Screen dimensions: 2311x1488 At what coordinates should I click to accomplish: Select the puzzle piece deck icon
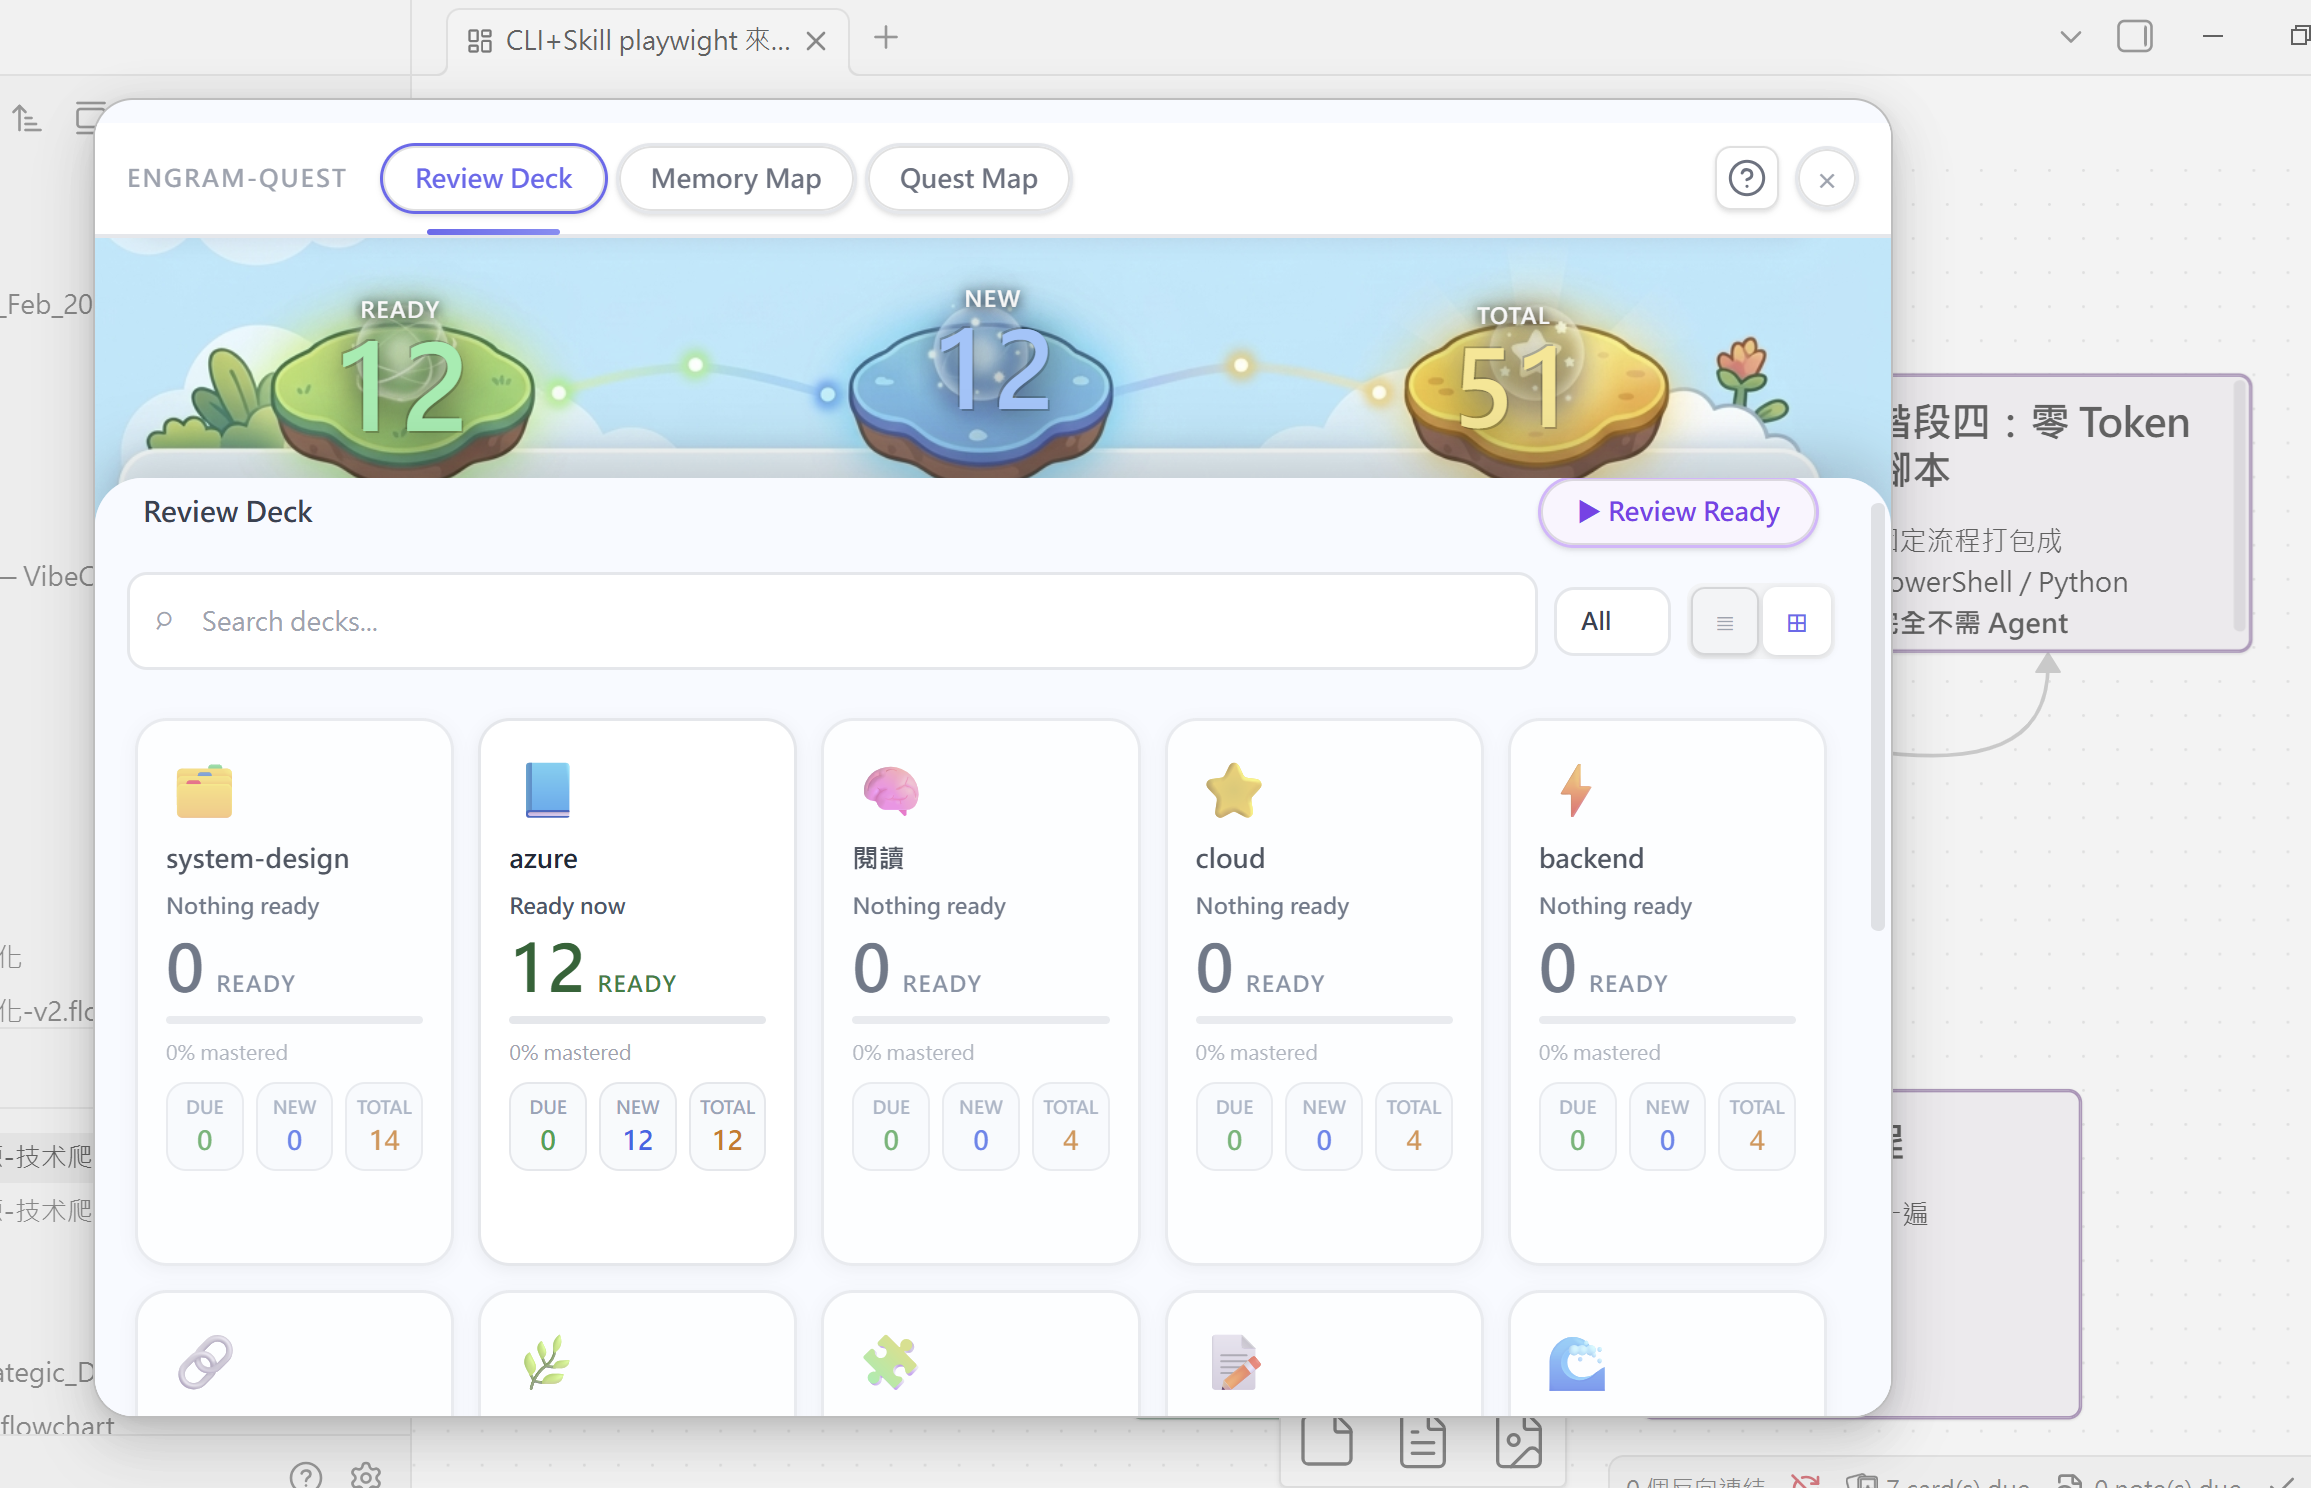pyautogui.click(x=890, y=1361)
